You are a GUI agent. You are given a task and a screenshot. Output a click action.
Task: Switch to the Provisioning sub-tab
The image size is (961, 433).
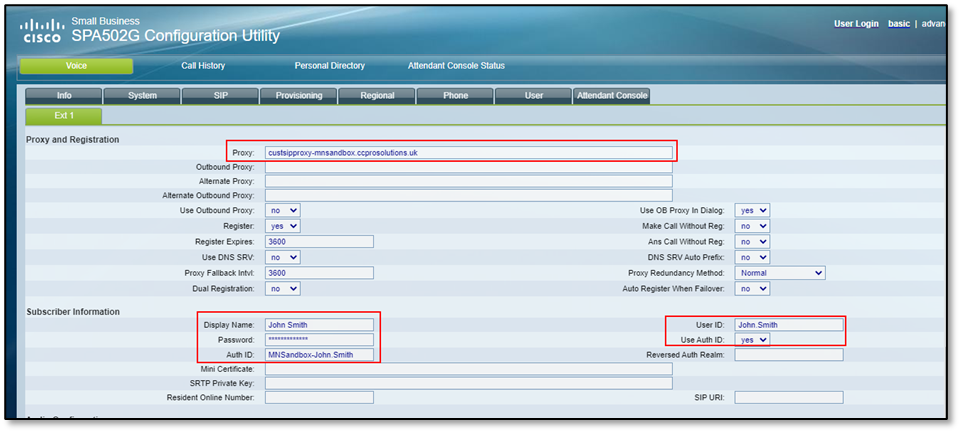299,96
